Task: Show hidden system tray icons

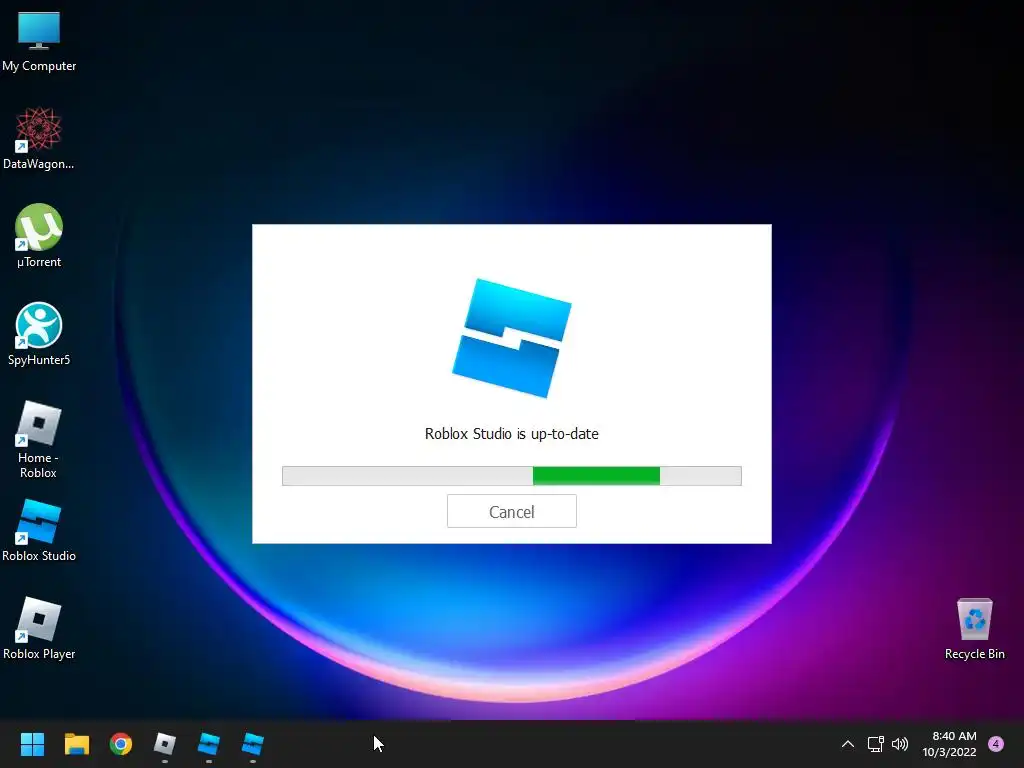Action: (x=848, y=744)
